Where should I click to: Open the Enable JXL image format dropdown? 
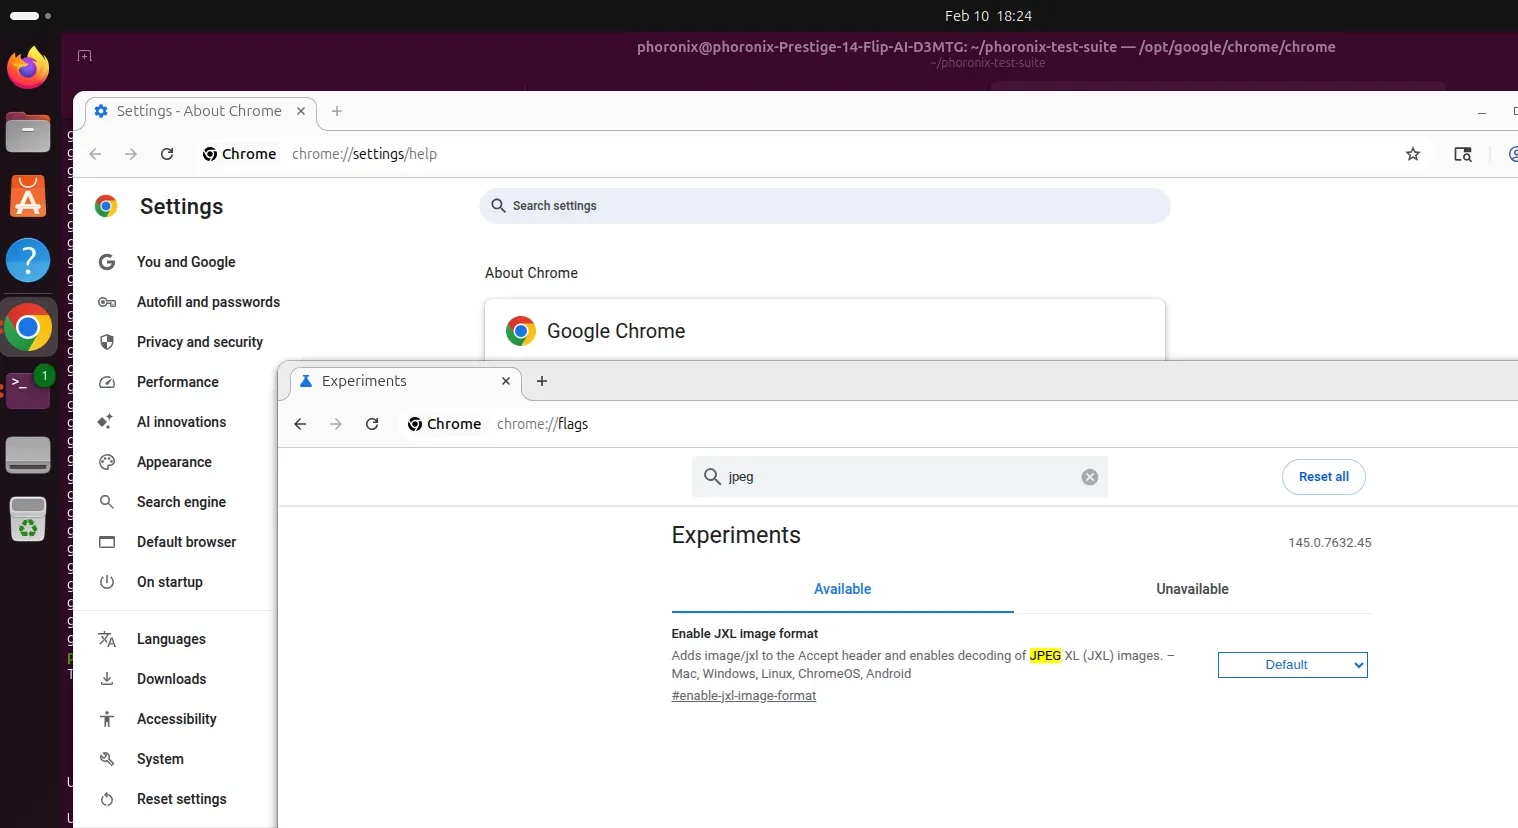click(x=1292, y=665)
